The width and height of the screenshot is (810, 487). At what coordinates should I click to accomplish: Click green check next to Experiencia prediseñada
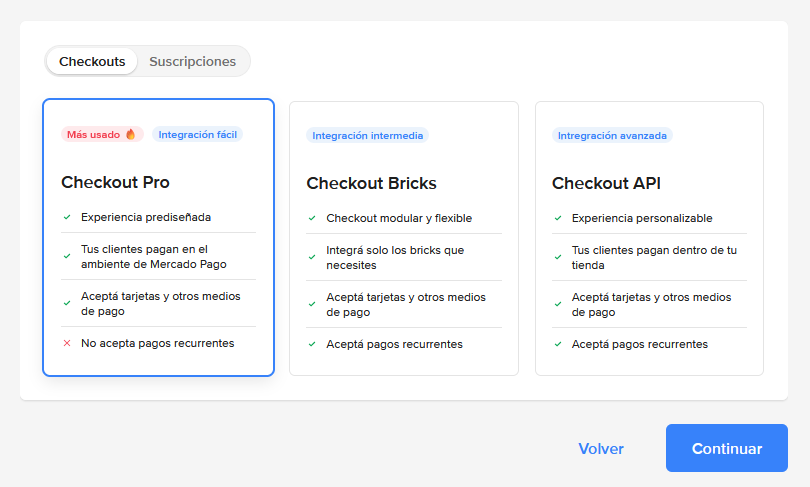pyautogui.click(x=67, y=217)
